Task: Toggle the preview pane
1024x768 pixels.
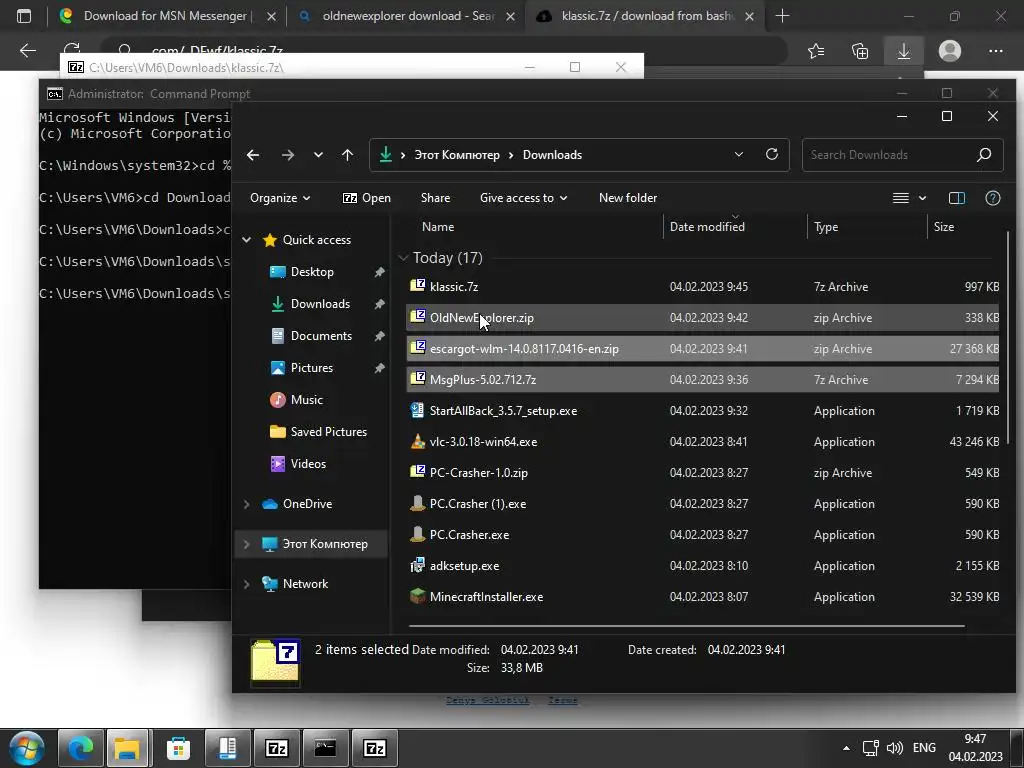Action: 957,198
